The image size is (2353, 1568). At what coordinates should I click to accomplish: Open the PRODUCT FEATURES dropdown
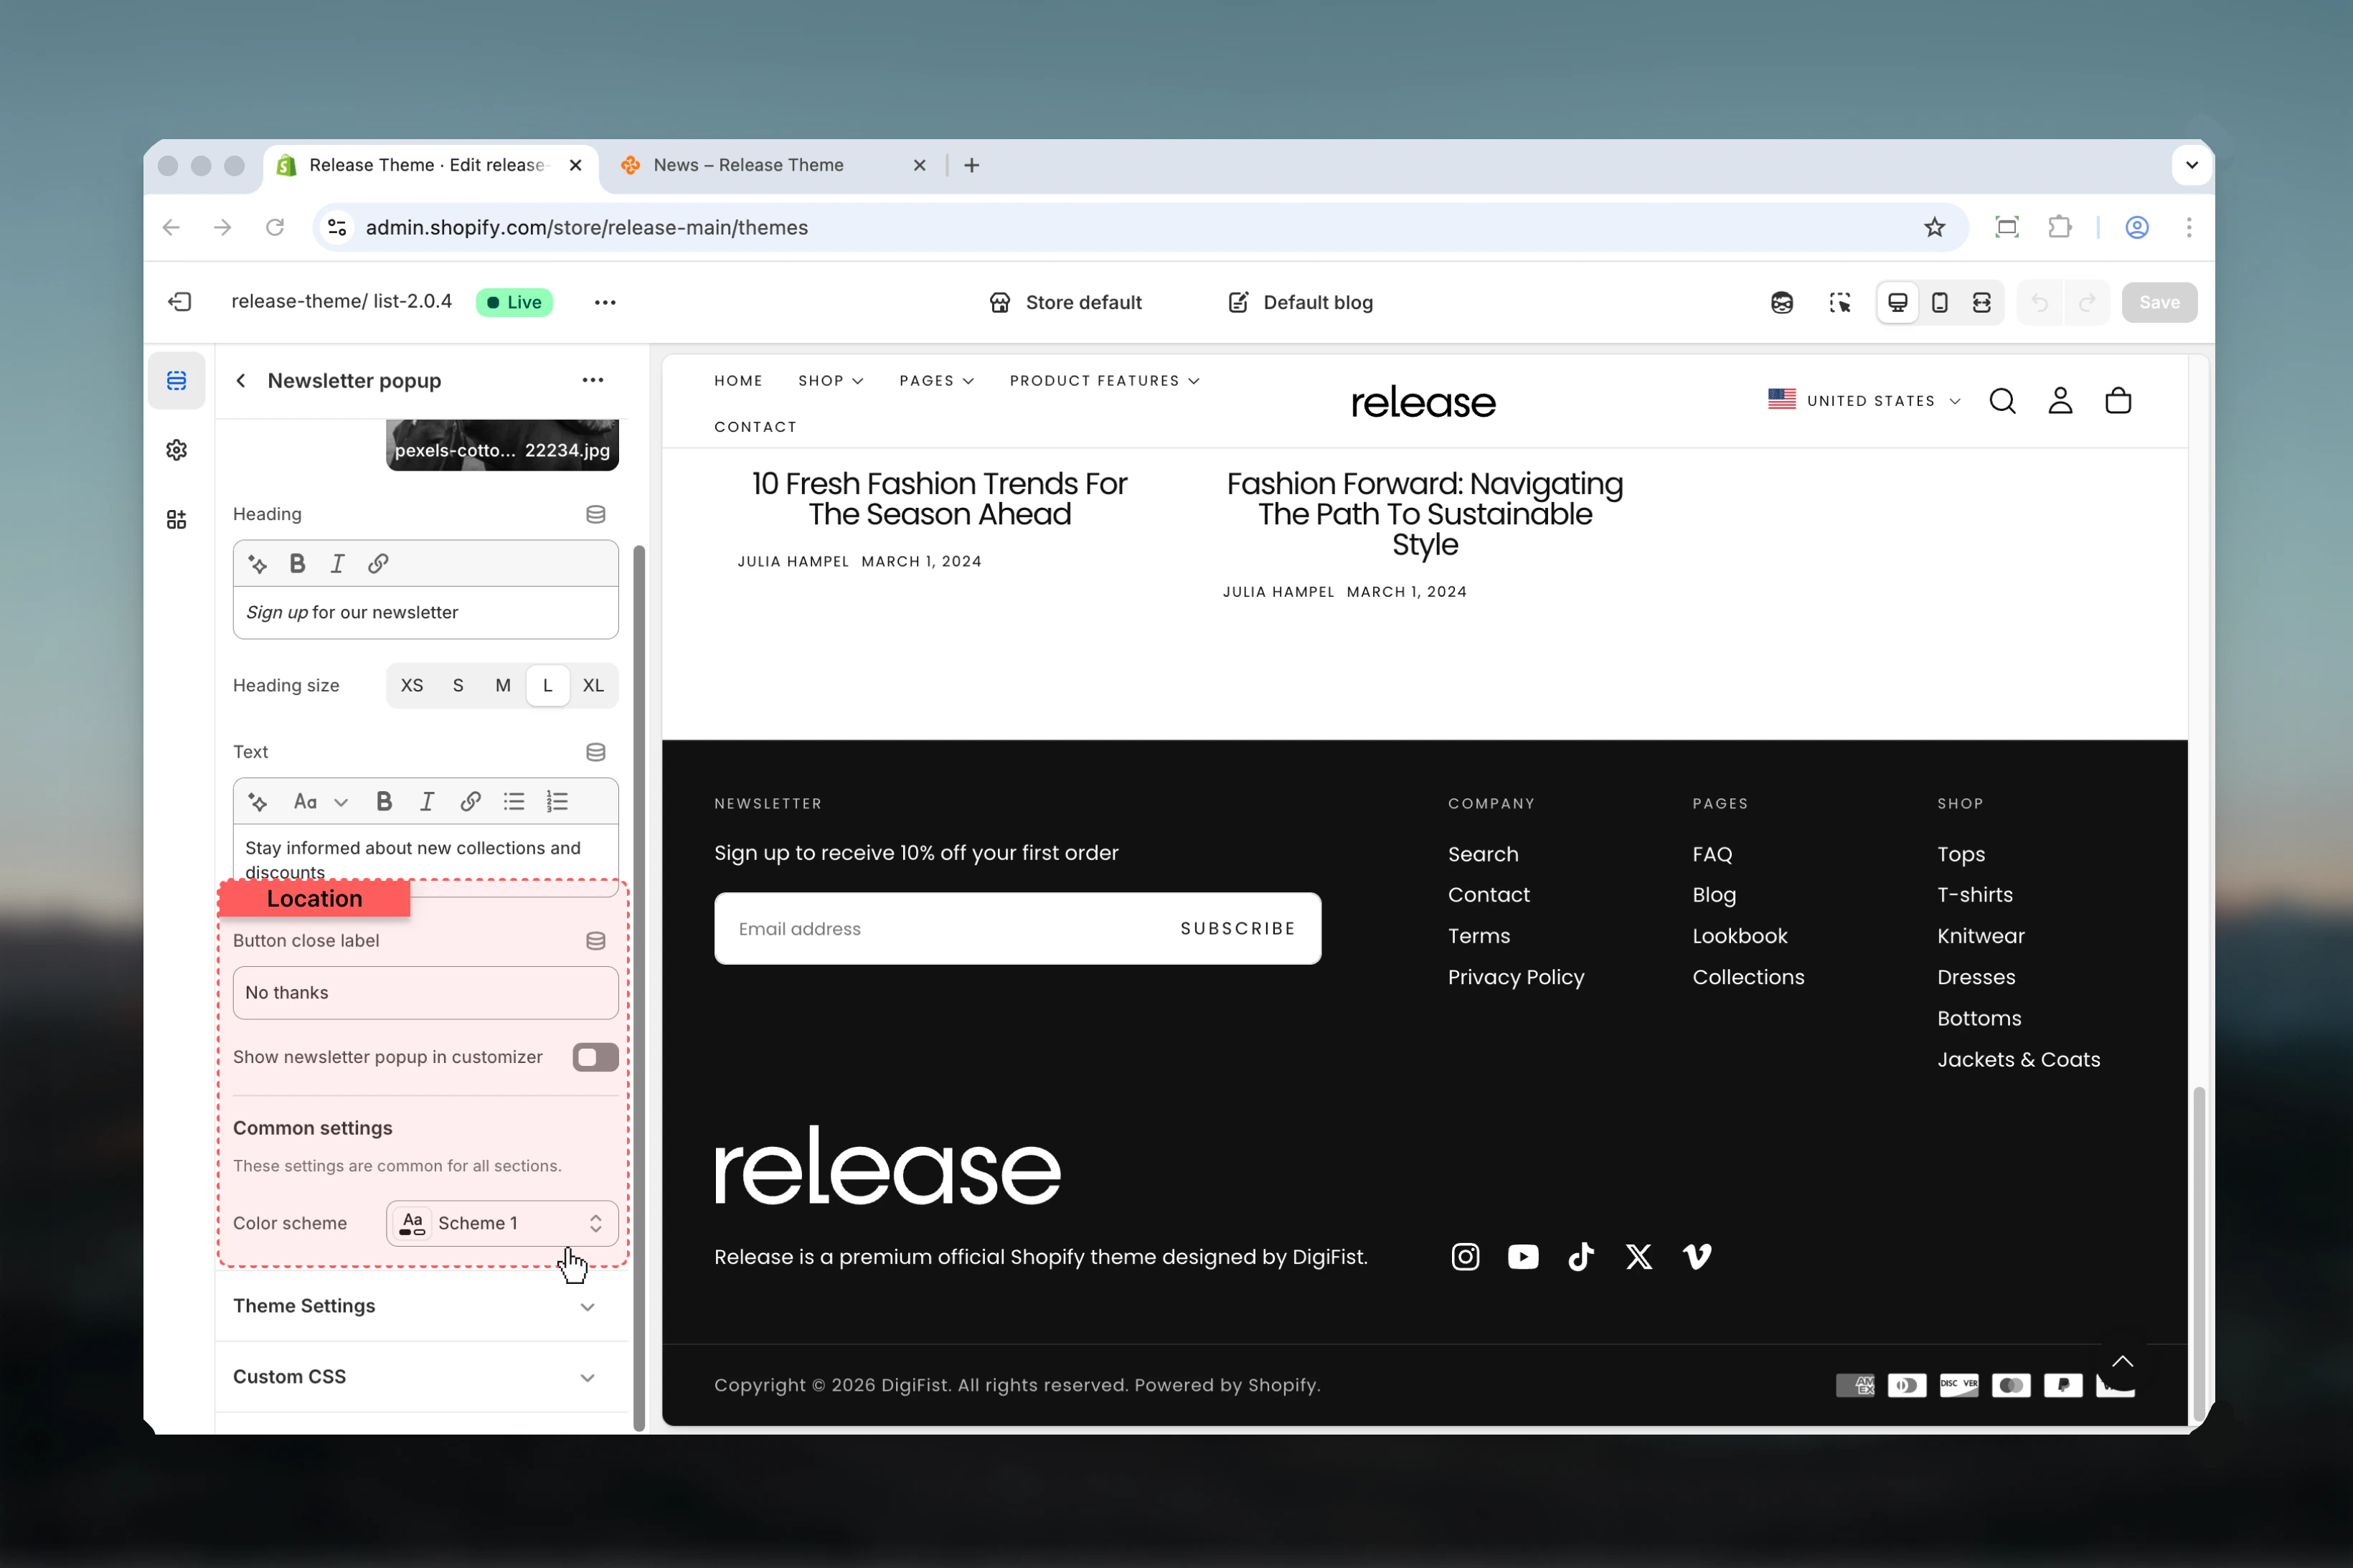coord(1104,381)
